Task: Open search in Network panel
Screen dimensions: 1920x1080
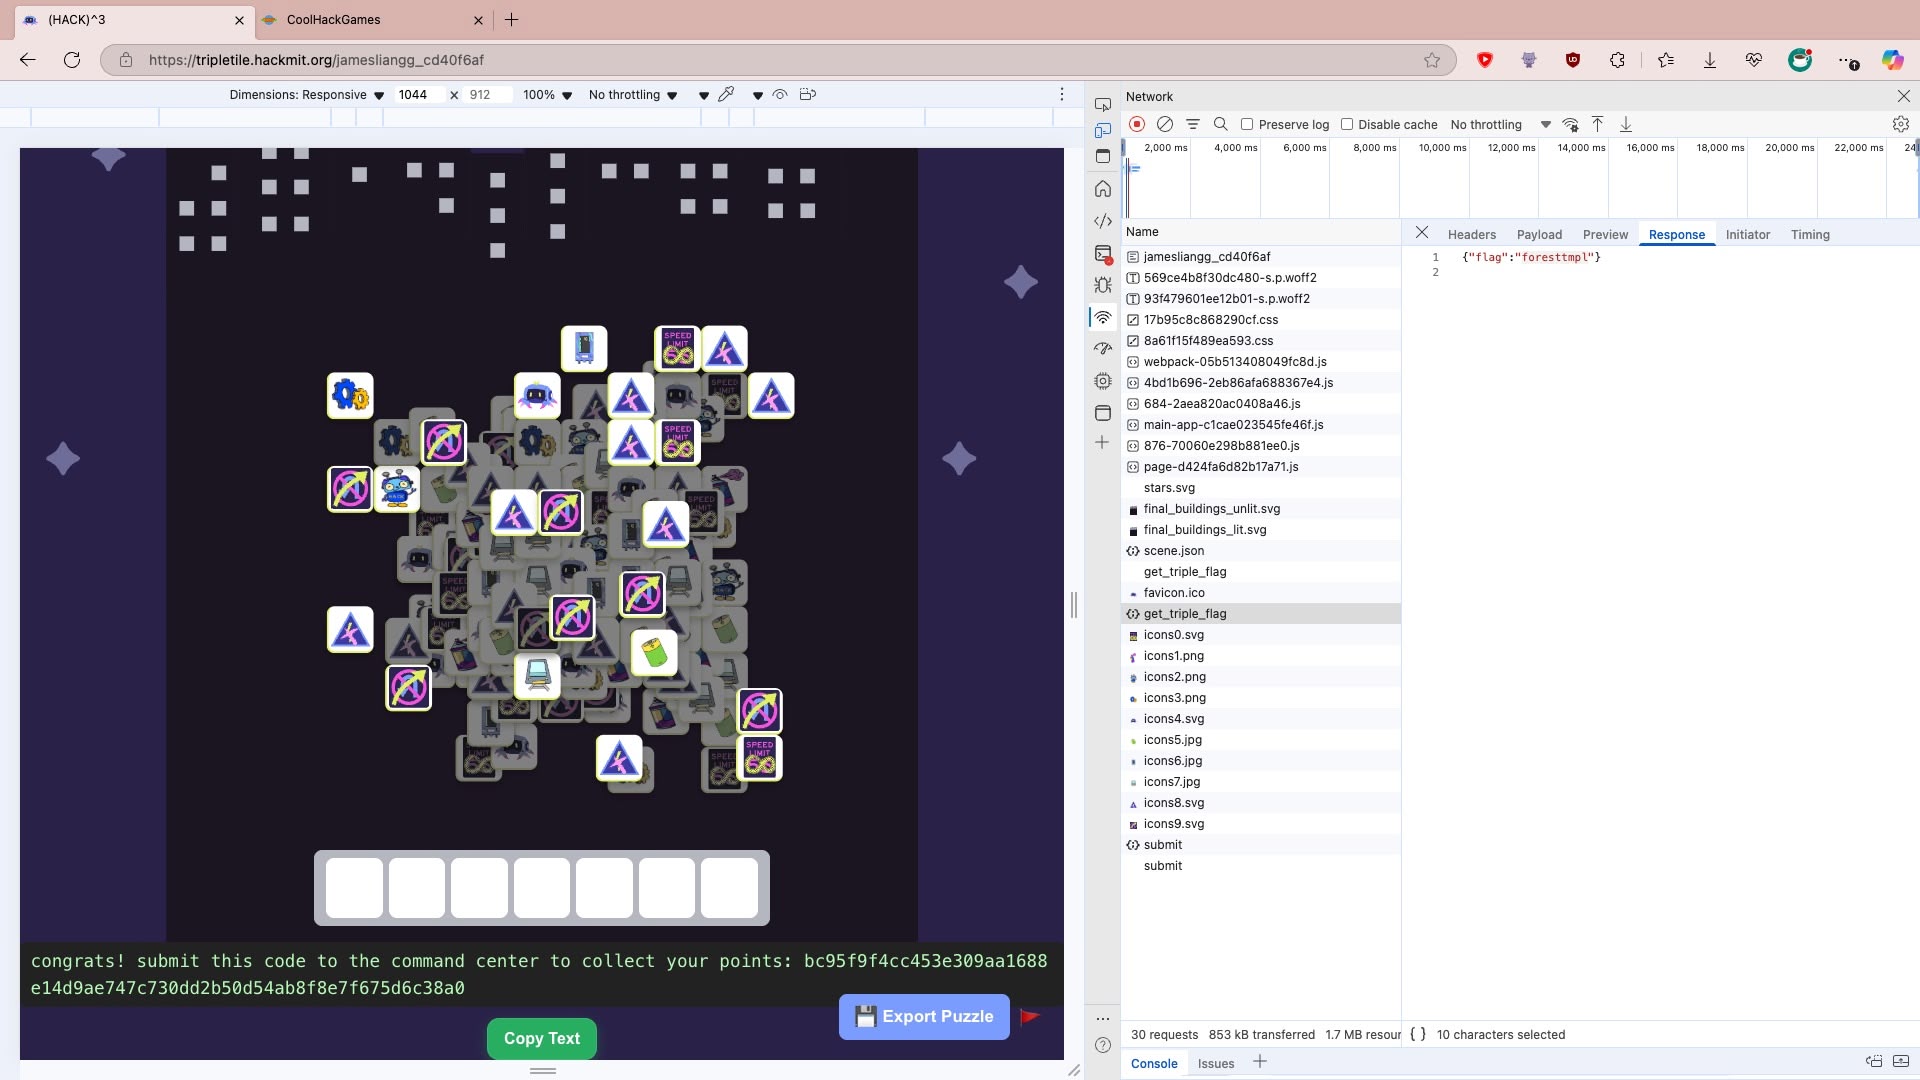Action: click(x=1221, y=124)
